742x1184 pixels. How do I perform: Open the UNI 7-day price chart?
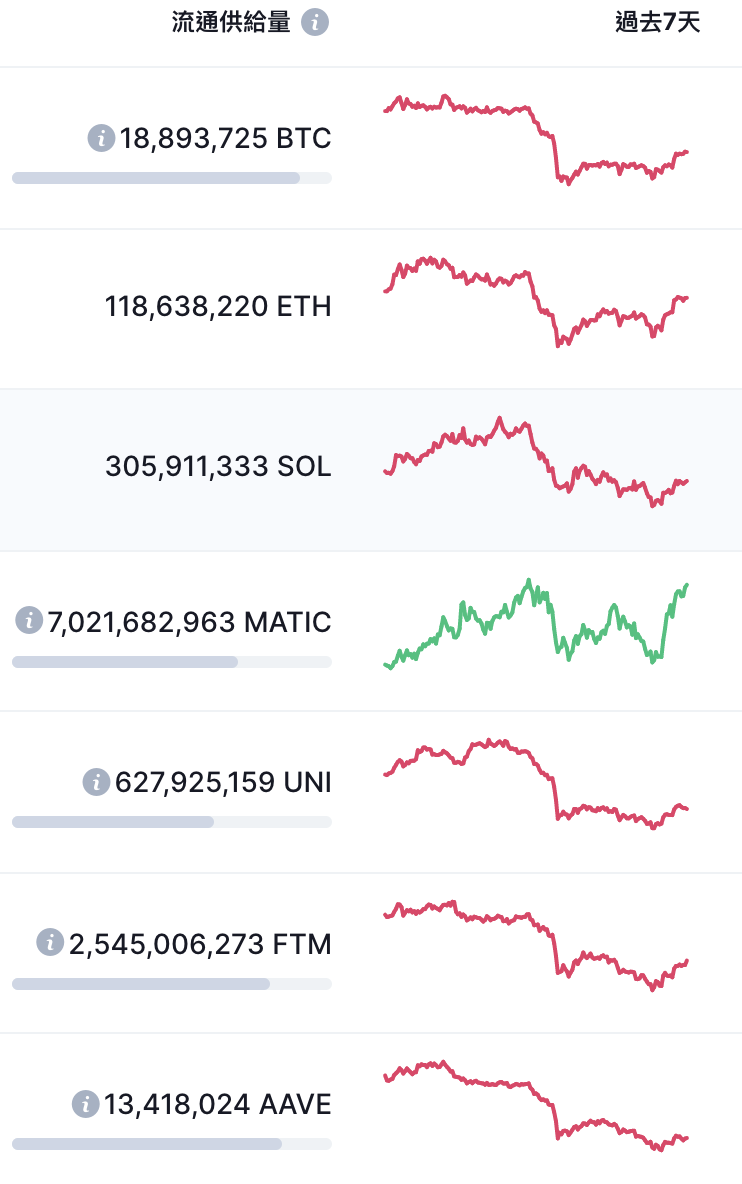[536, 784]
